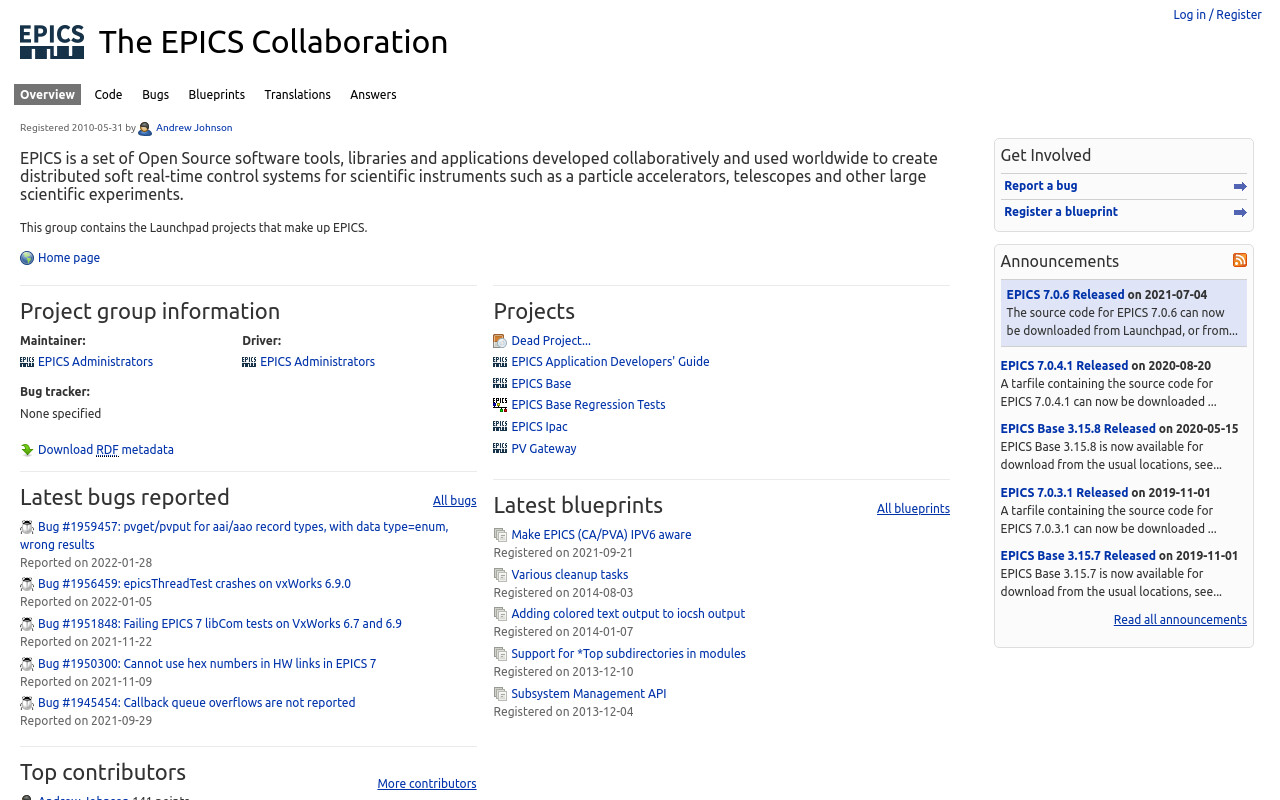Switch to the Bugs tab
Image resolution: width=1280 pixels, height=800 pixels.
coord(155,94)
